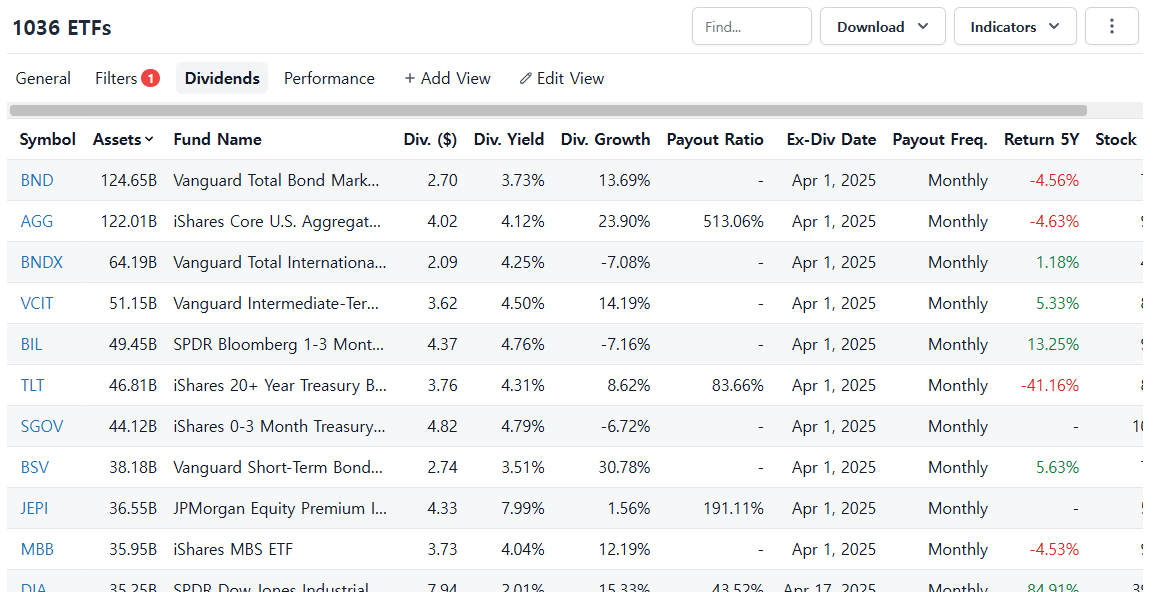The image size is (1160, 592).
Task: Open the VCIT ticker link
Action: pos(37,303)
